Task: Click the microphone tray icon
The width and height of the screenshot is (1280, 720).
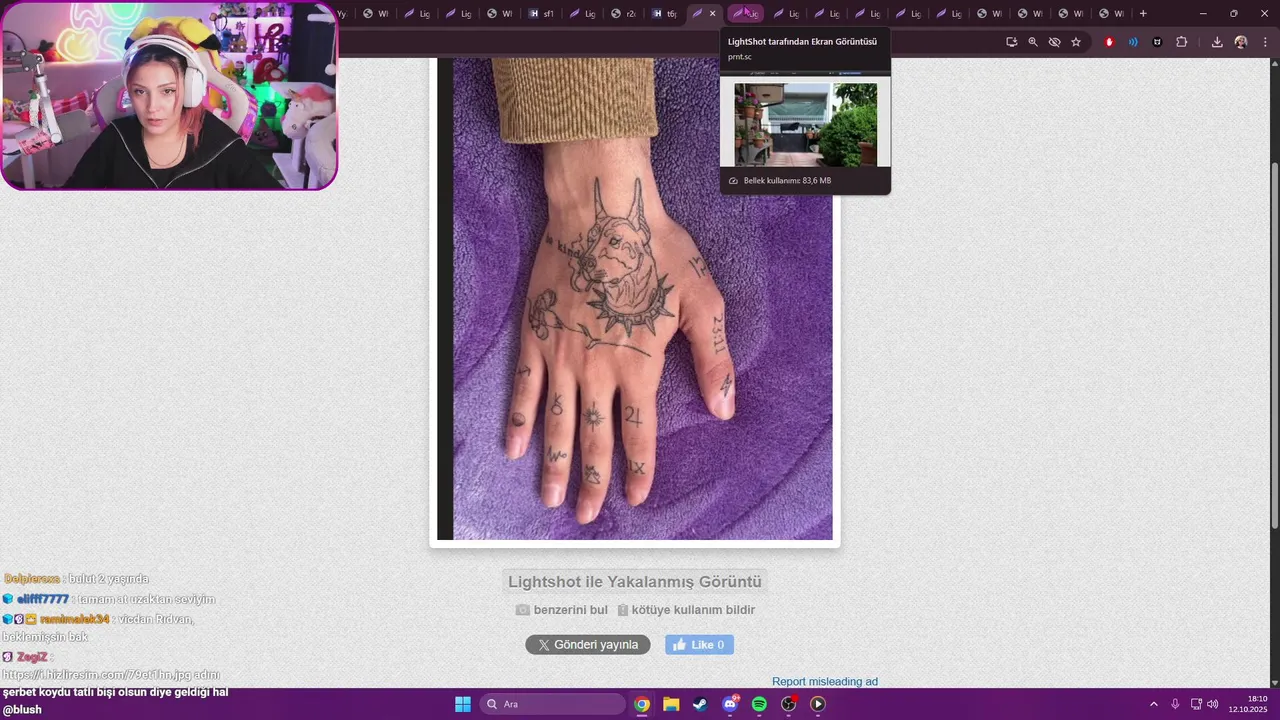Action: [1175, 704]
